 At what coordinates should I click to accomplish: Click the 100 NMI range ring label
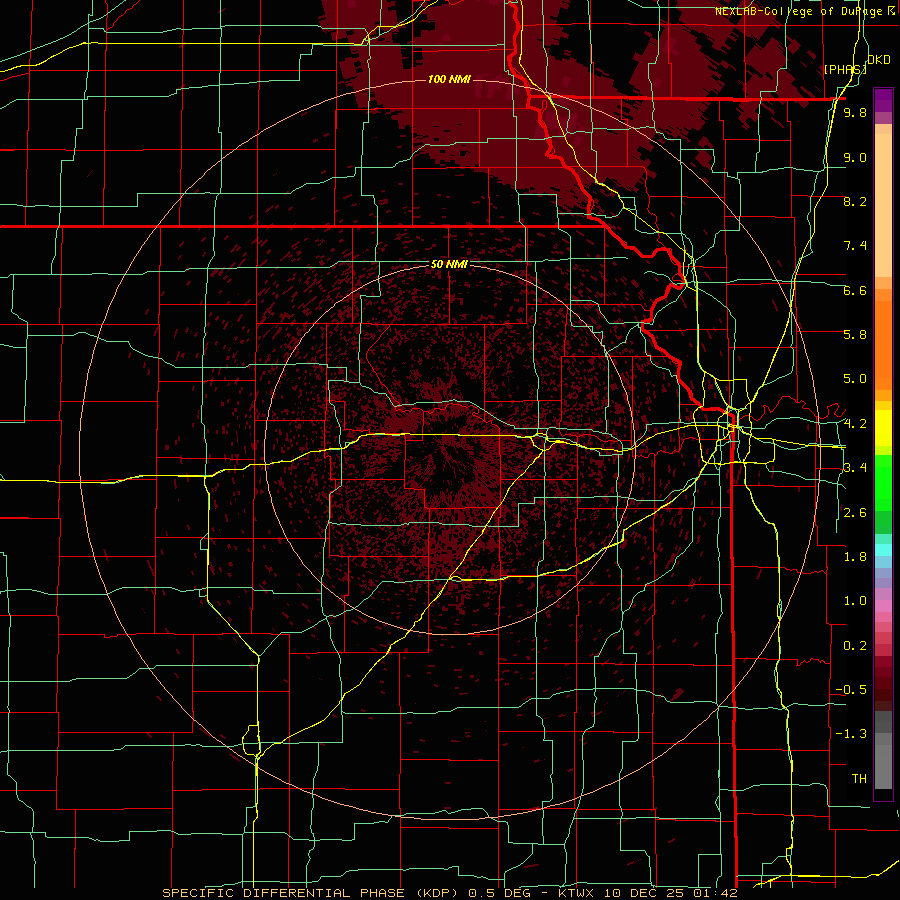pyautogui.click(x=449, y=79)
